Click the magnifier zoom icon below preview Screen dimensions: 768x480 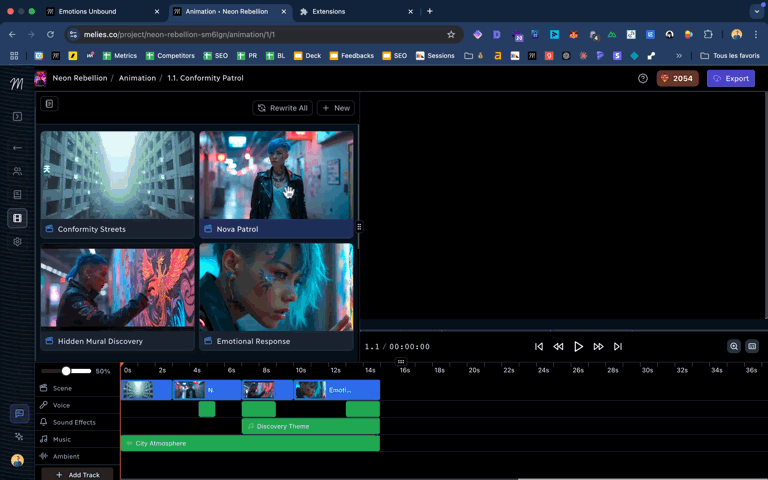tap(734, 346)
